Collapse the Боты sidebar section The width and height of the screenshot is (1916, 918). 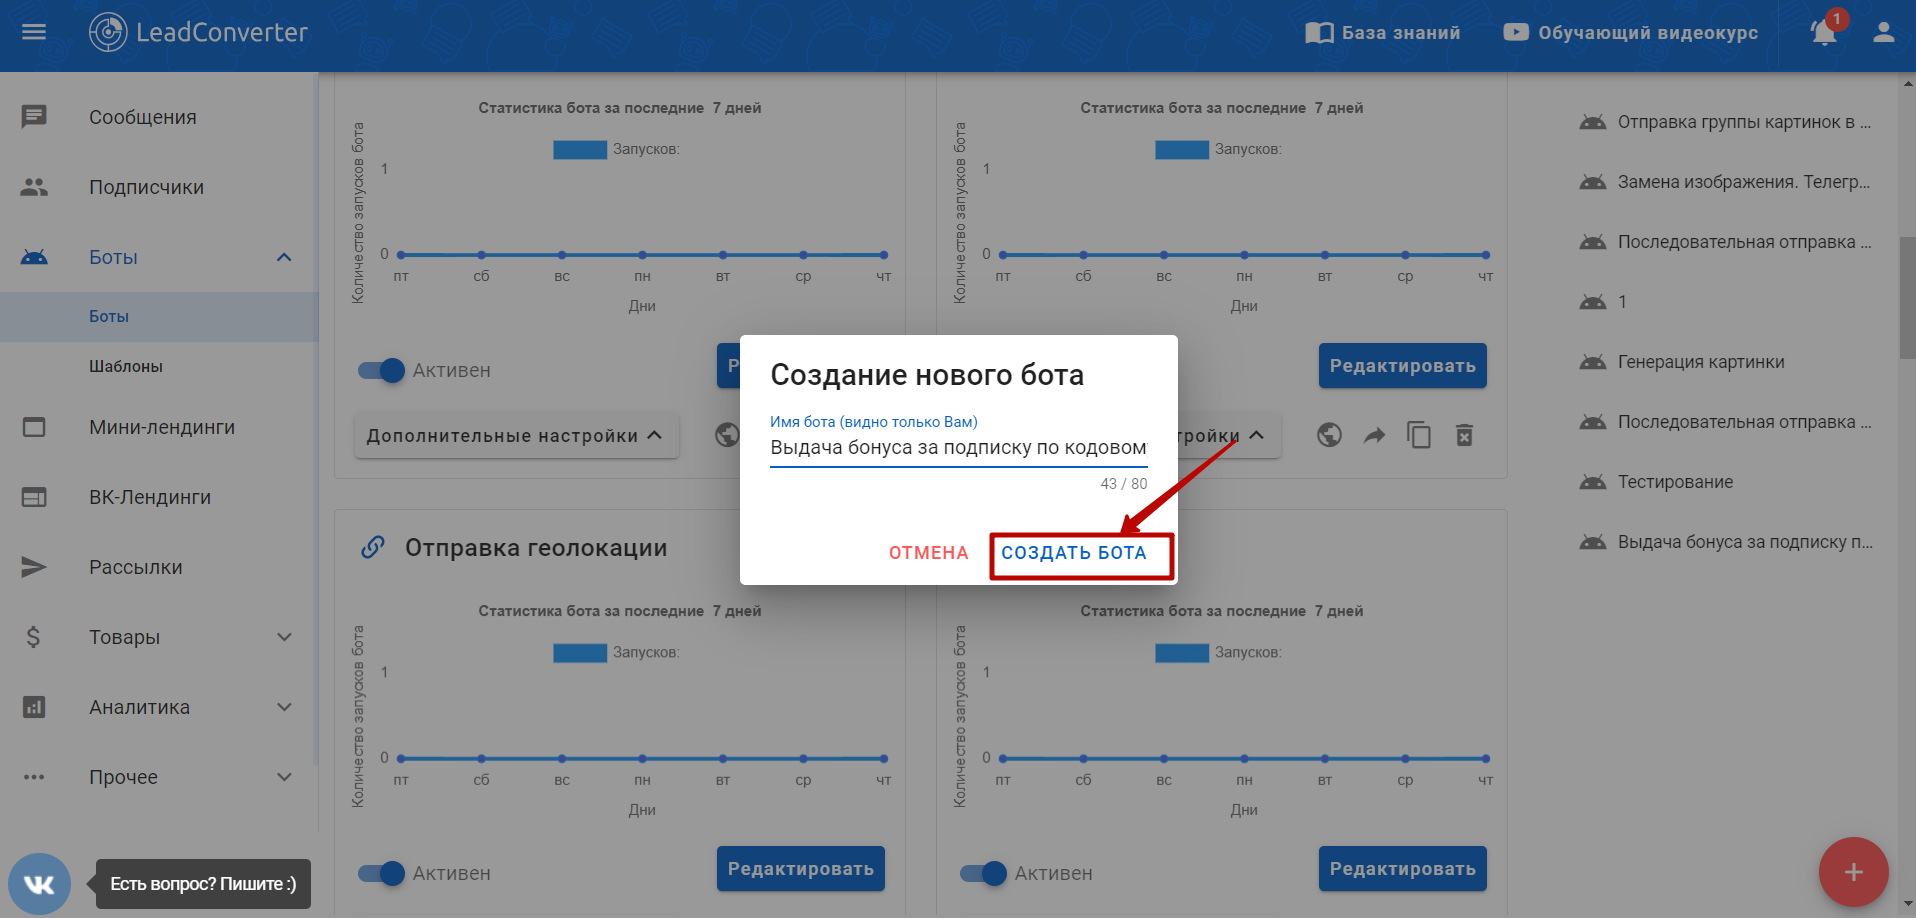pyautogui.click(x=284, y=257)
